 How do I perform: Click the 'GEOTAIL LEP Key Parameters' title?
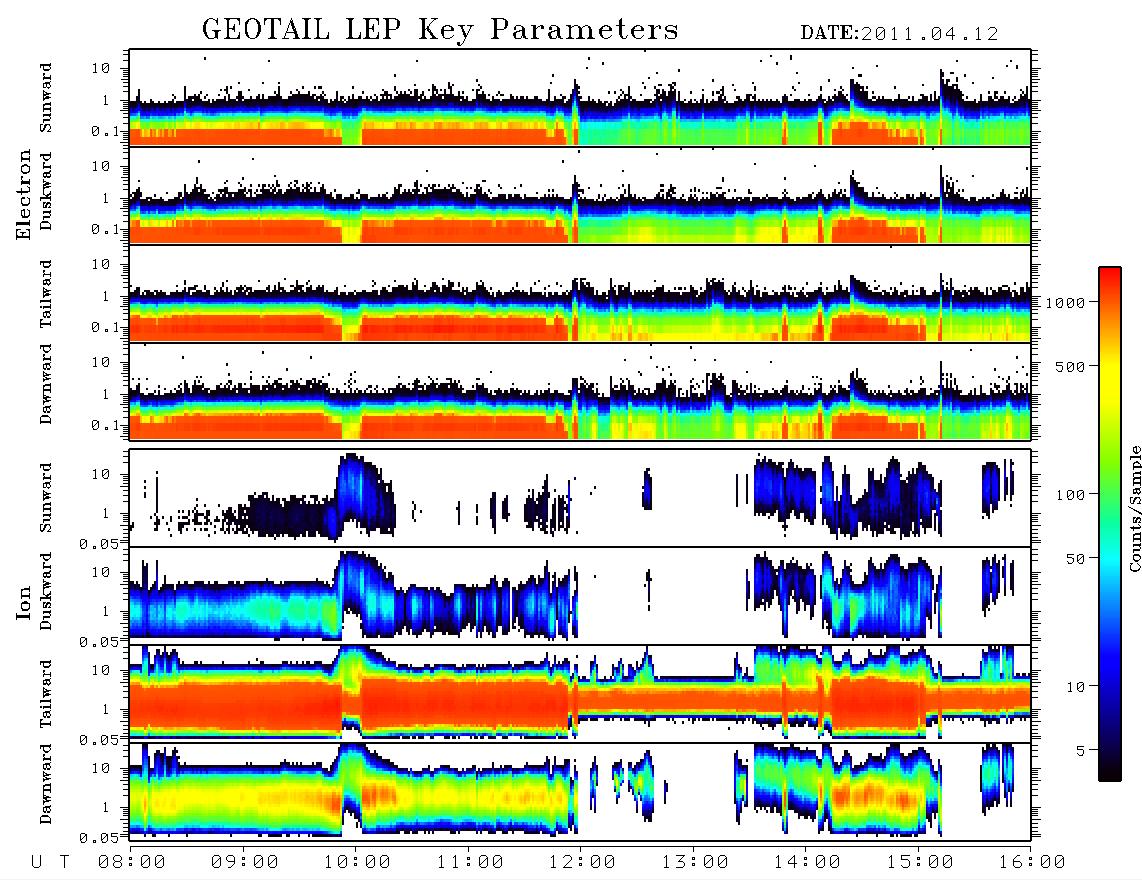[x=440, y=30]
